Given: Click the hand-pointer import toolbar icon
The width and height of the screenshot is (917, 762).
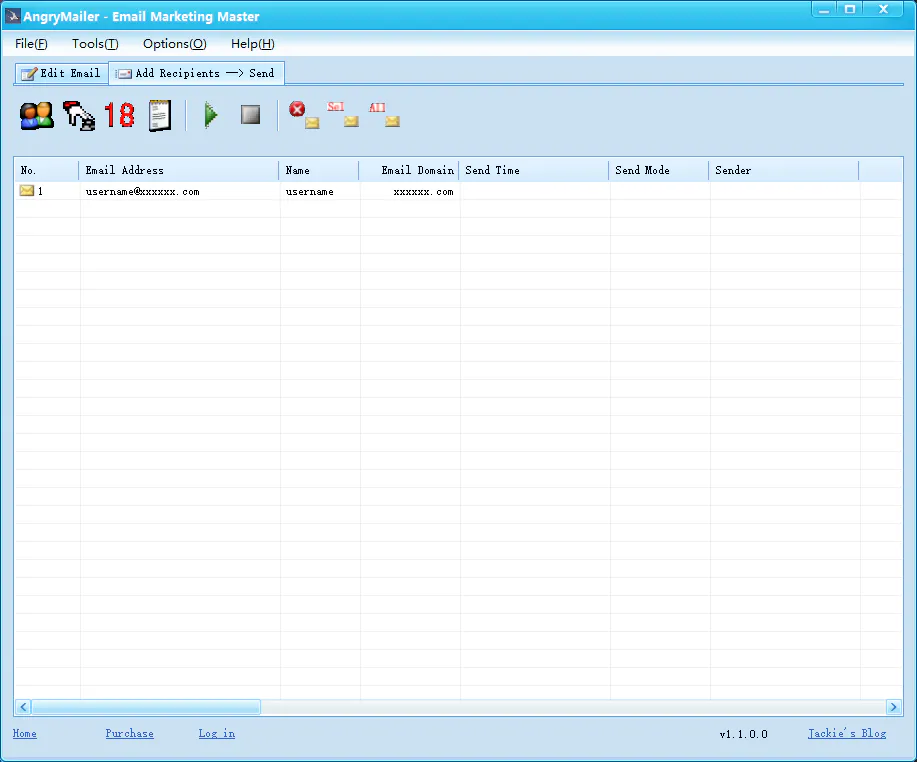Looking at the screenshot, I should 79,115.
